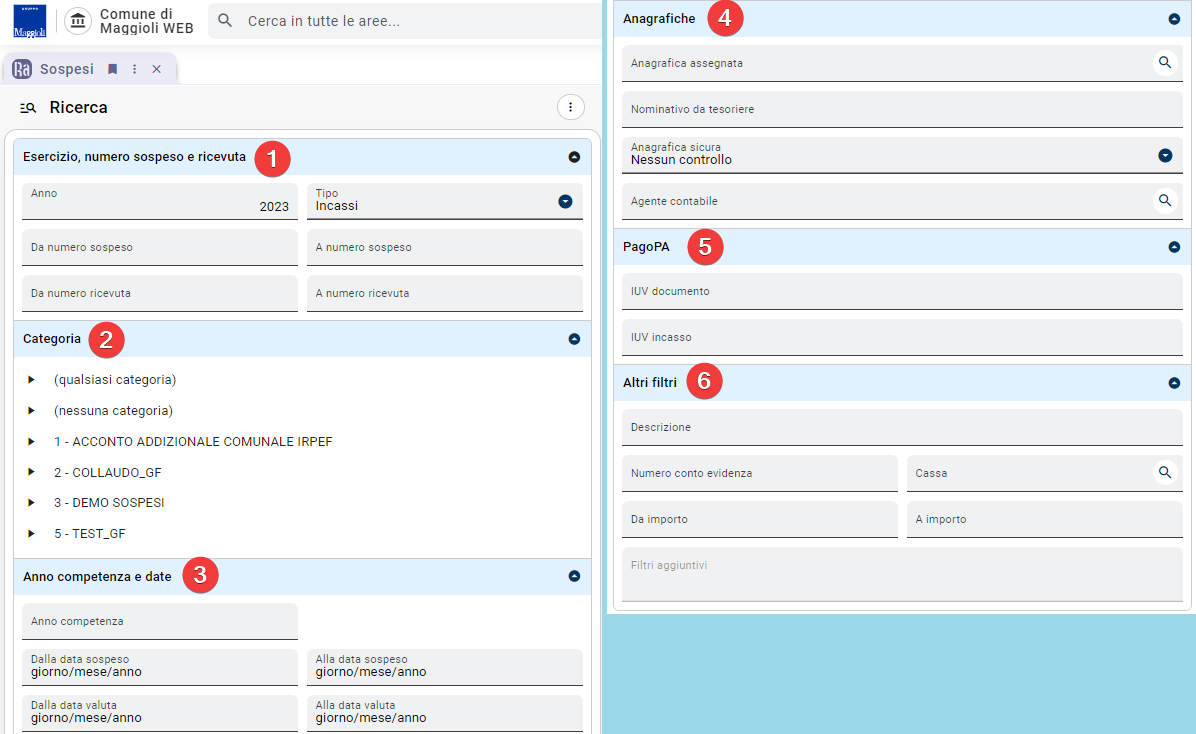Expand the (nessuna categoria) tree node
The width and height of the screenshot is (1196, 734).
(31, 410)
